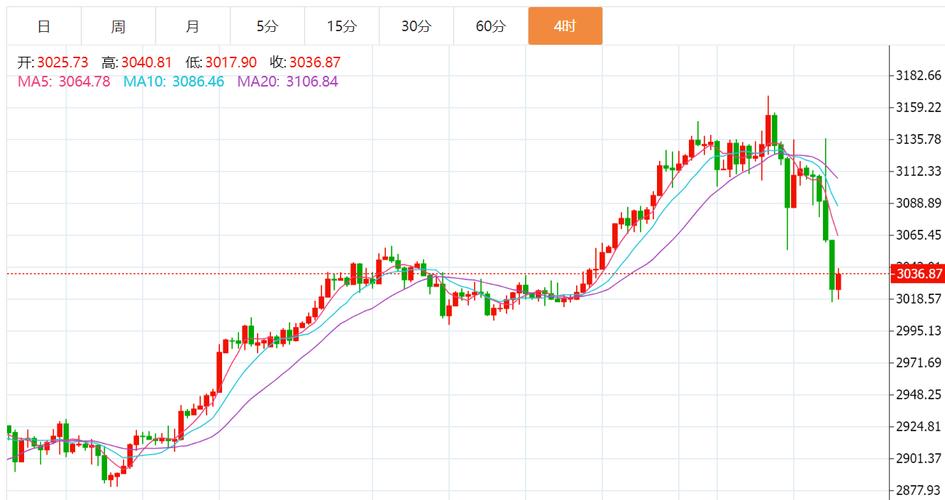
Task: Click the red current price tag 3036.87
Action: (918, 274)
